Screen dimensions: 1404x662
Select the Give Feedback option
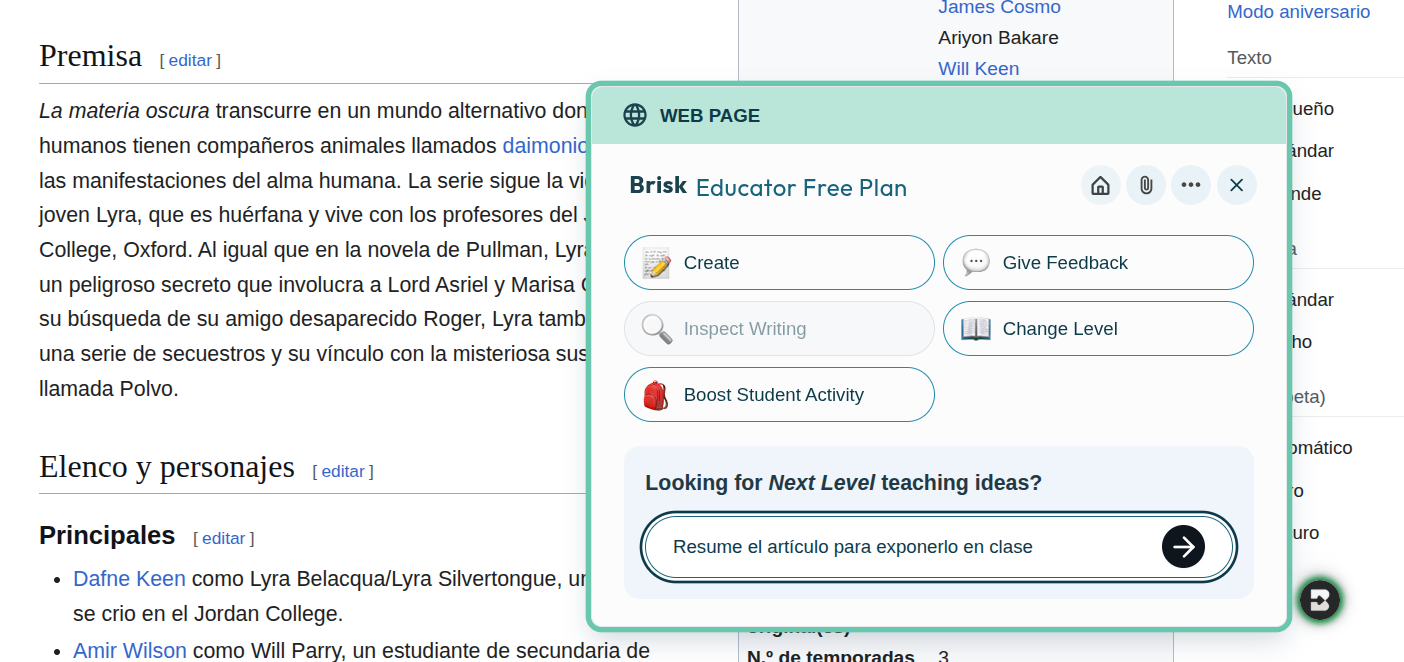point(1097,263)
